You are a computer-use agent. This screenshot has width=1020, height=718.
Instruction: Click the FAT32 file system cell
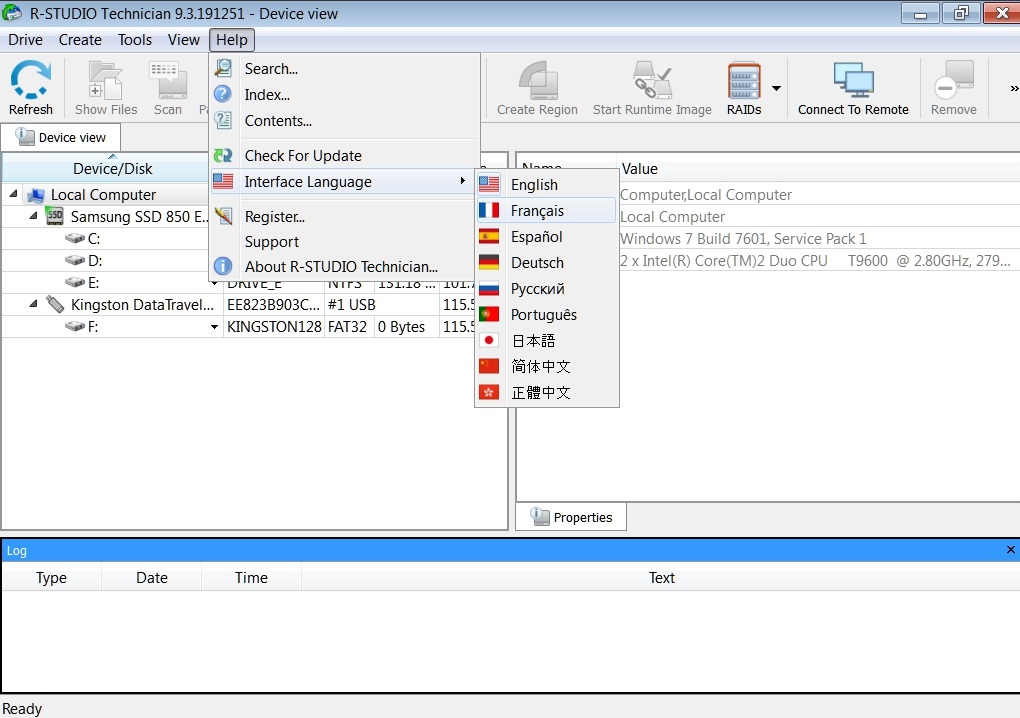(347, 327)
